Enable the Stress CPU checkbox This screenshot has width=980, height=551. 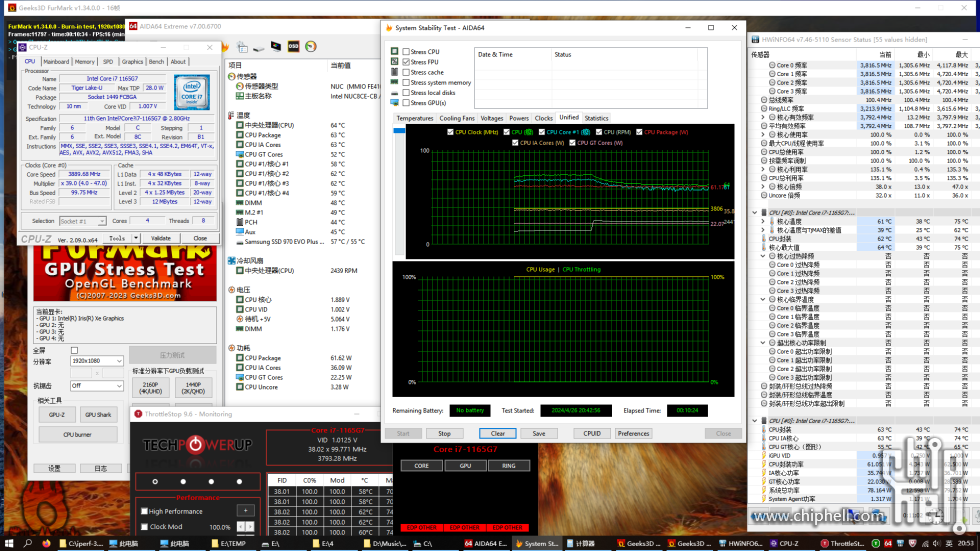406,52
